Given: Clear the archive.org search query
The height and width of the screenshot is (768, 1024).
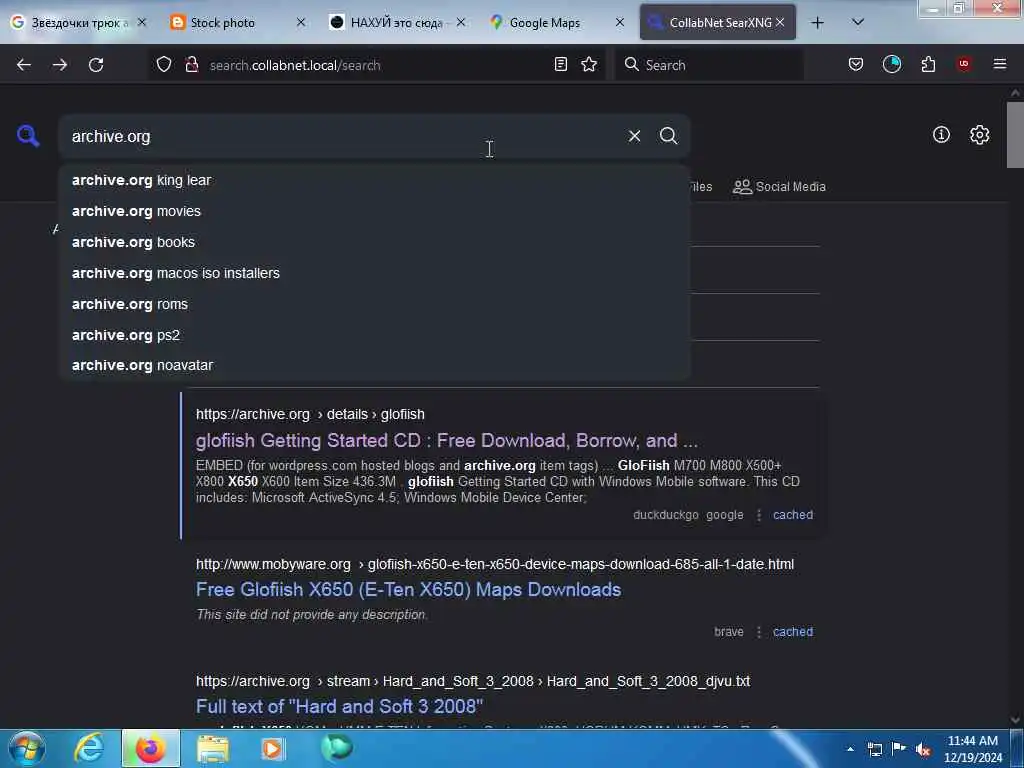Looking at the screenshot, I should point(634,136).
